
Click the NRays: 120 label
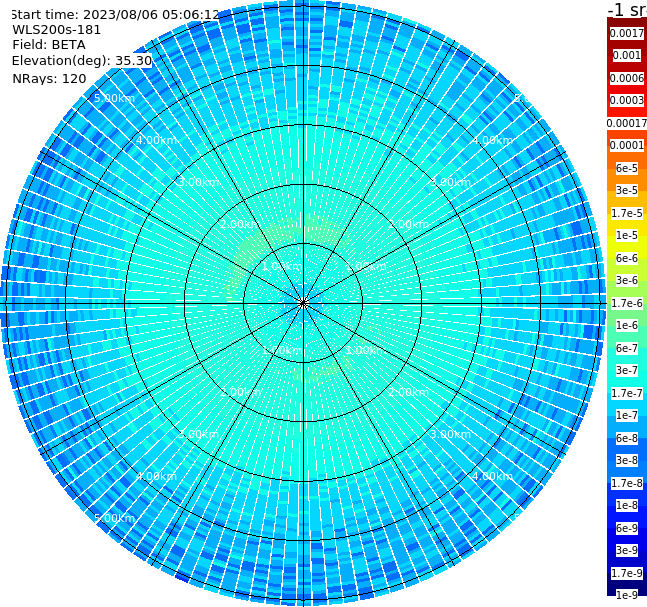tap(49, 78)
